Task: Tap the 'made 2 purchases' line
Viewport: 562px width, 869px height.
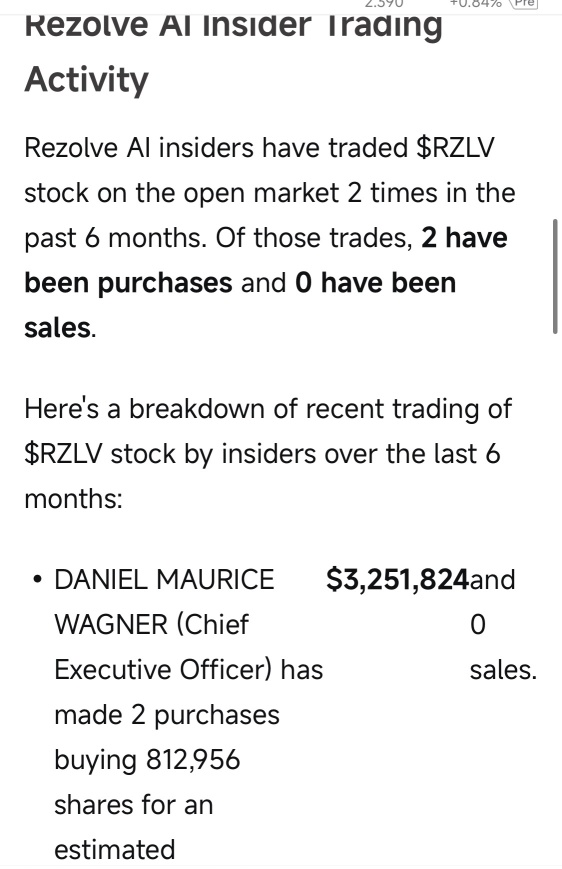Action: click(167, 715)
